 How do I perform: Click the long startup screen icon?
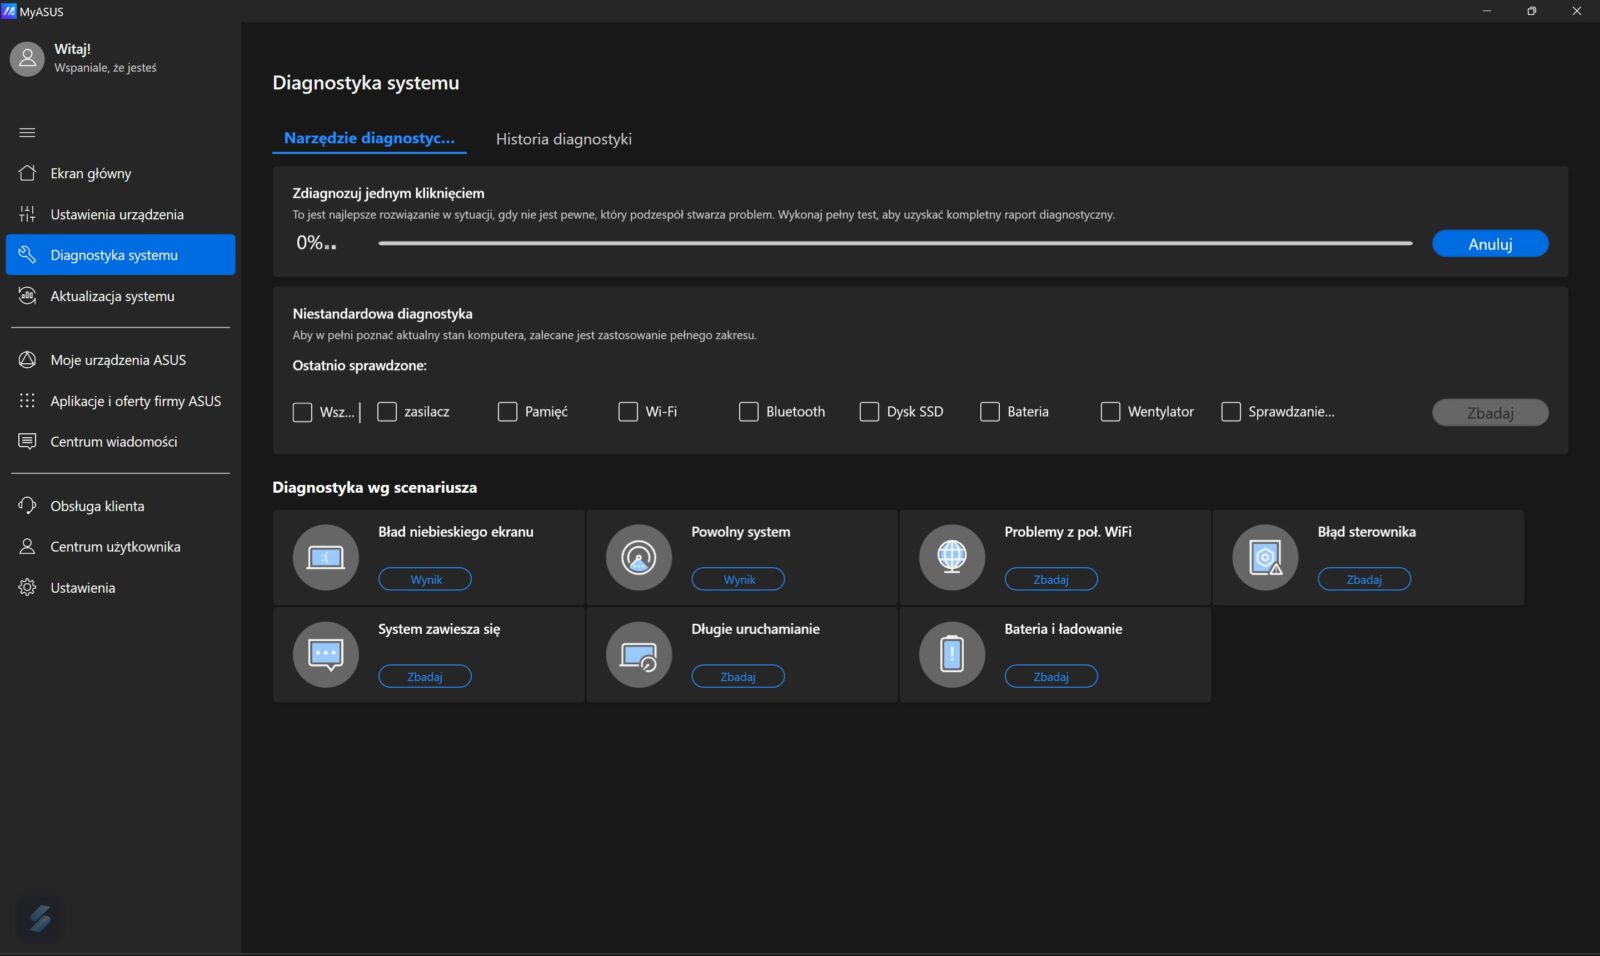click(639, 654)
